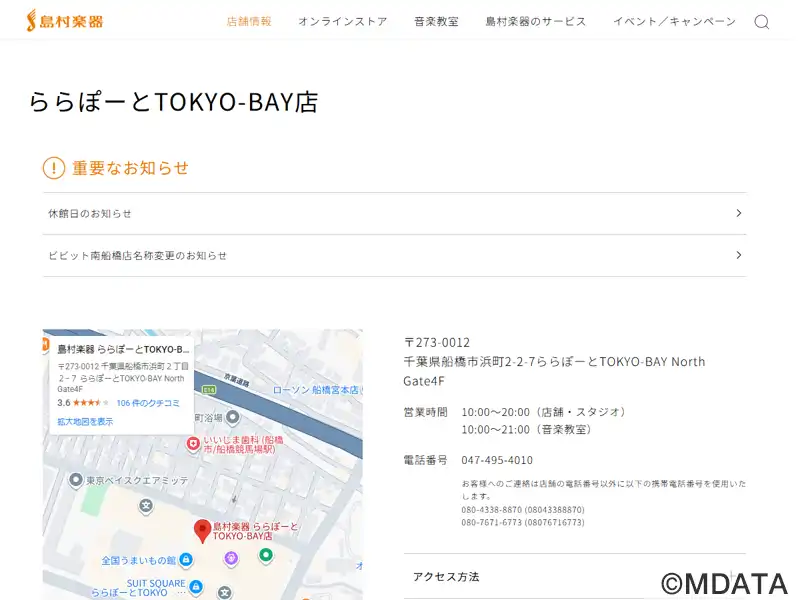This screenshot has width=800, height=600.
Task: Click the Shimamura Gakki logo
Action: (x=64, y=20)
